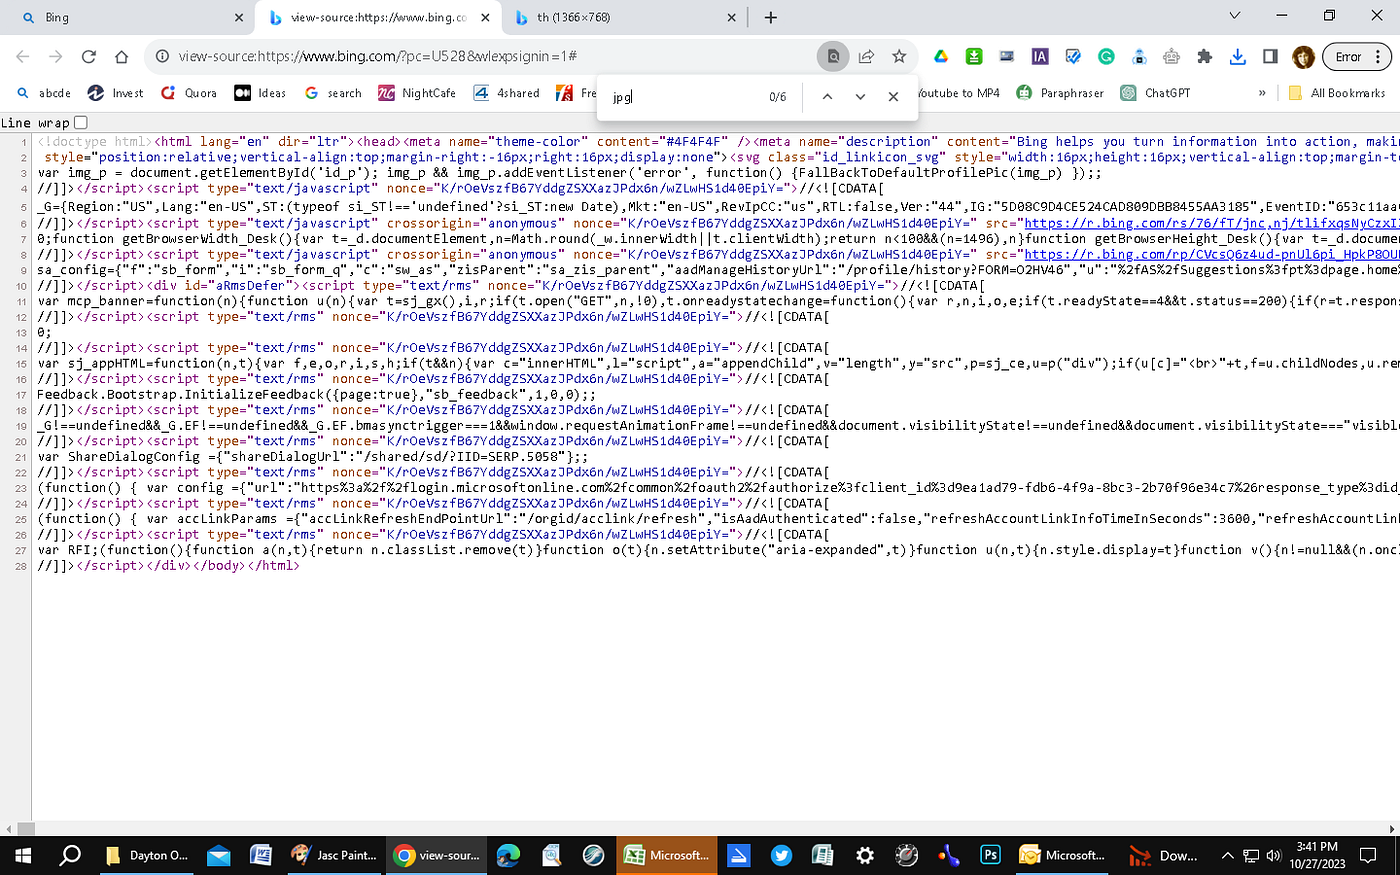Open a new browser tab
This screenshot has height=875, width=1400.
click(771, 17)
